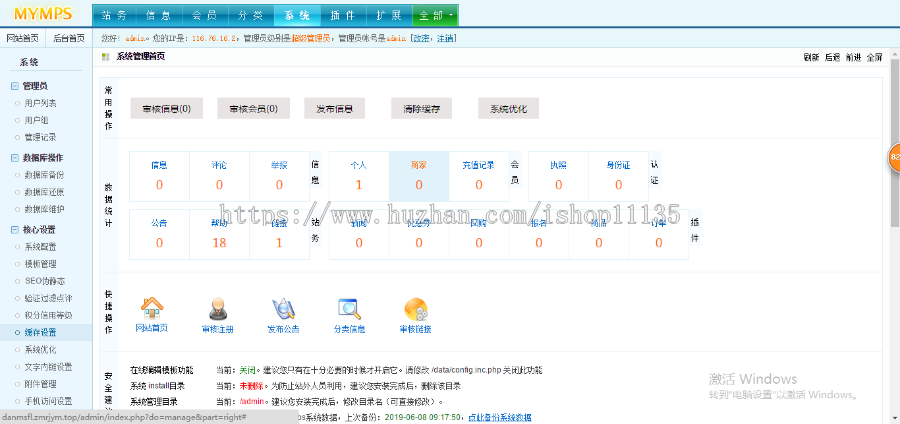Click the 审核信息(0) button

click(x=166, y=108)
